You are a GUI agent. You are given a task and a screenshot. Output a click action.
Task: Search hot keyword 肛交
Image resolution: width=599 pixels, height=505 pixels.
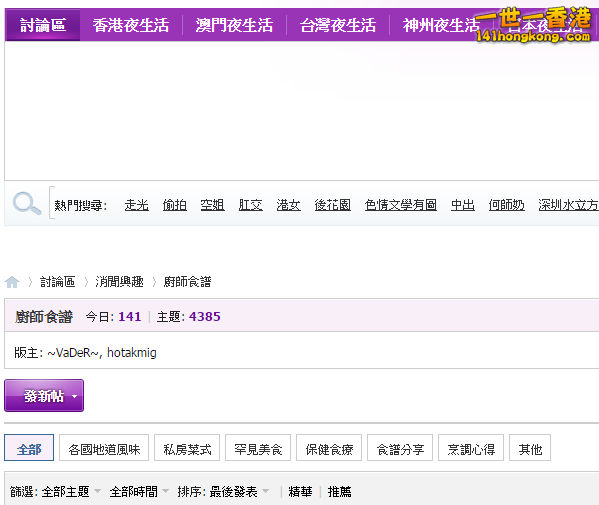click(251, 205)
